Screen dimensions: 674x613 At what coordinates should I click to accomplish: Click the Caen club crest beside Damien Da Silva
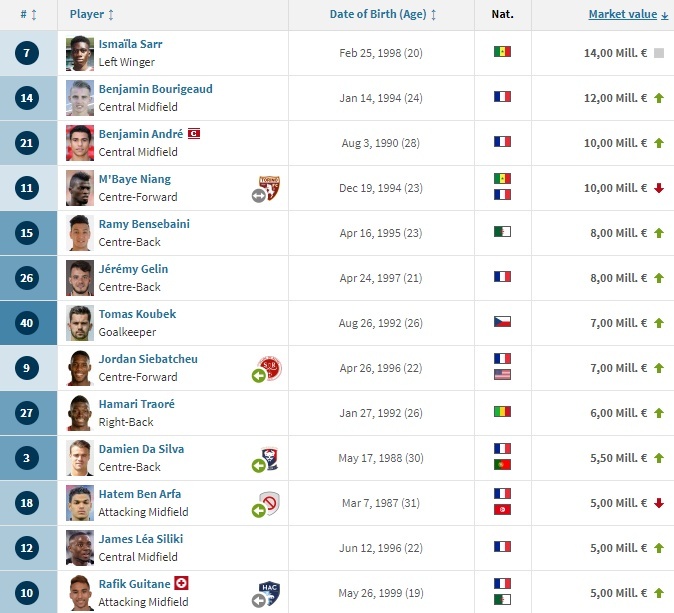point(268,458)
